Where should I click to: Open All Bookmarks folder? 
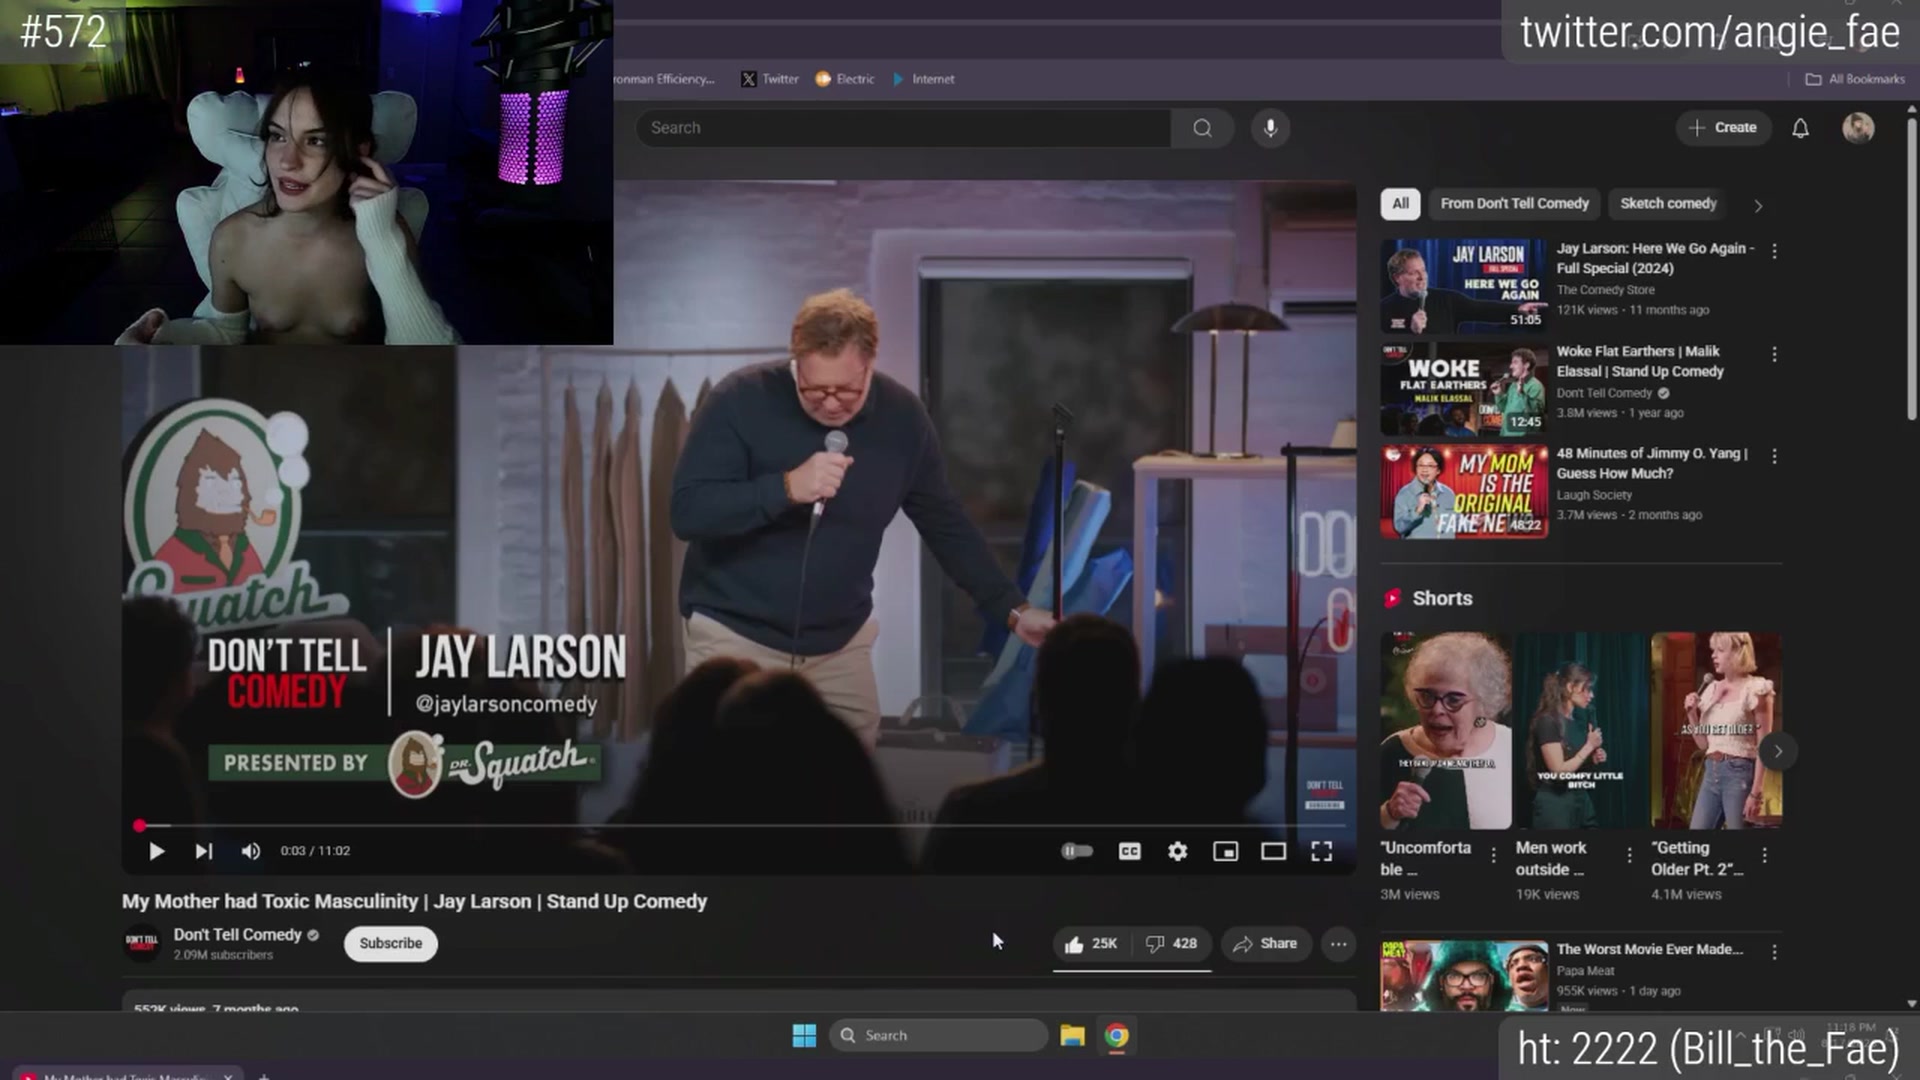coord(1855,79)
